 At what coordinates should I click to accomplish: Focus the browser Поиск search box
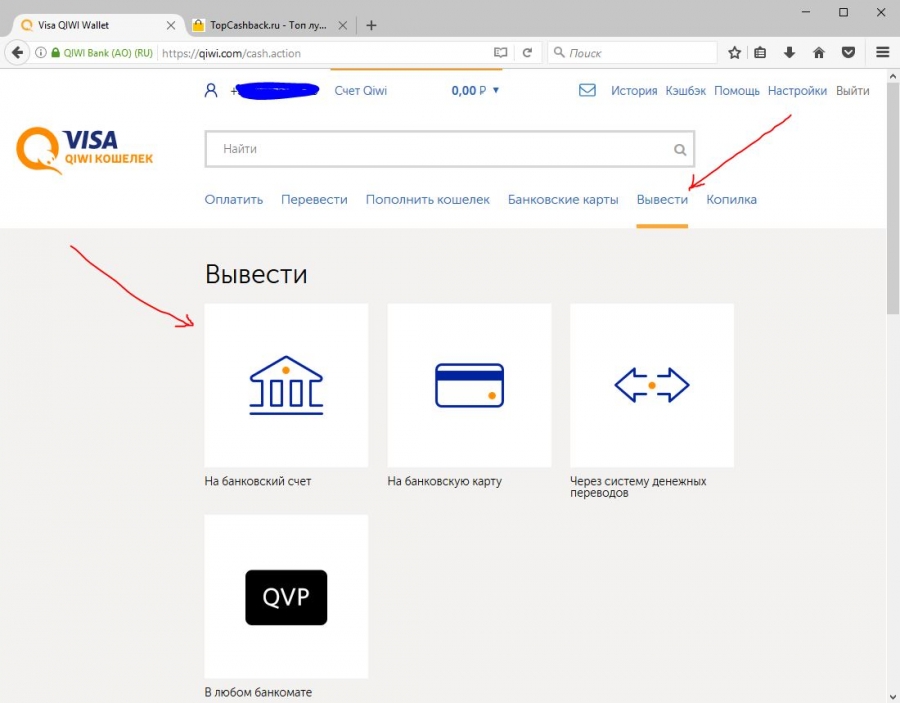coord(632,53)
